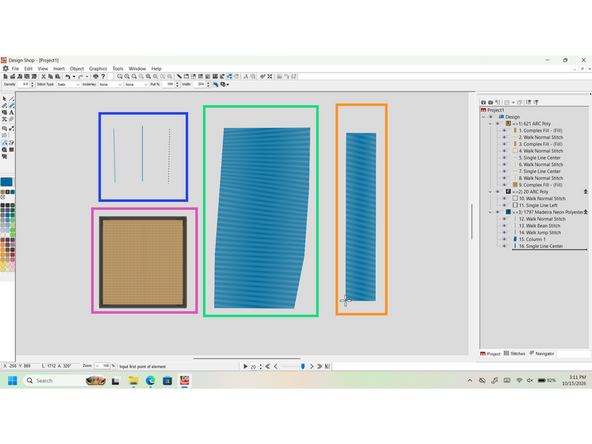This screenshot has height=444, width=592.
Task: Toggle visibility of 5. Single Line Center
Action: [x=504, y=158]
